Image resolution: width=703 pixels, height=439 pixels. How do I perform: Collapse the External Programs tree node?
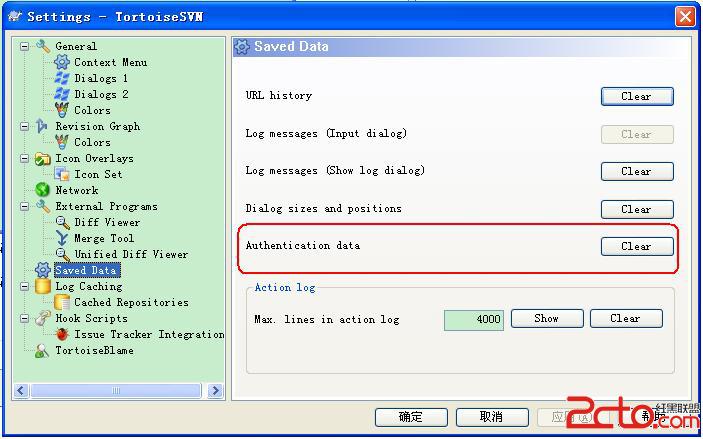[25, 206]
